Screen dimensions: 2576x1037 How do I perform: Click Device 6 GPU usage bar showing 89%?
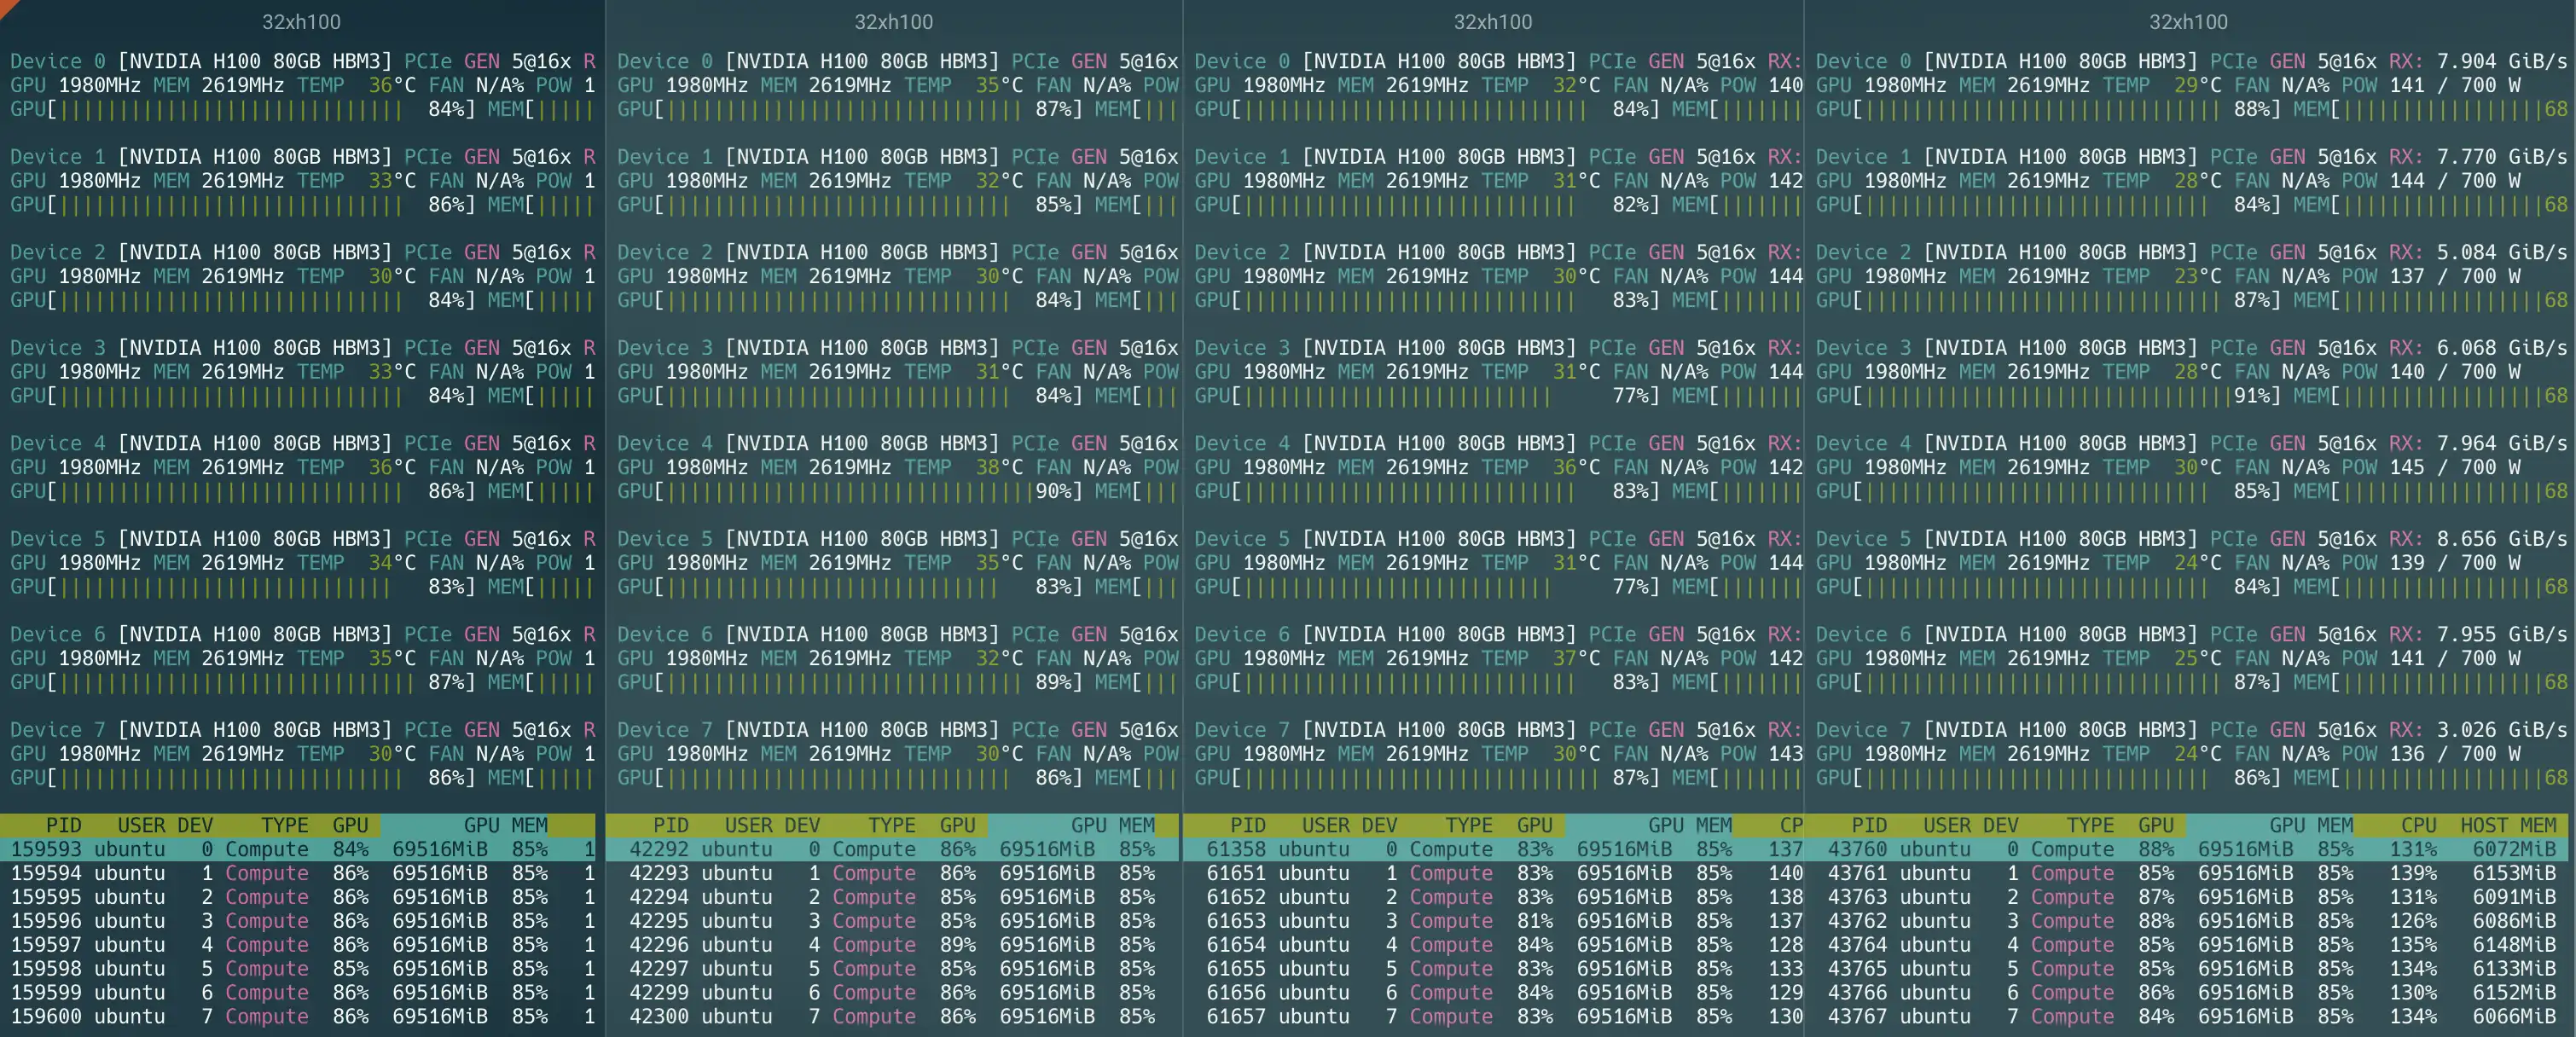(849, 682)
